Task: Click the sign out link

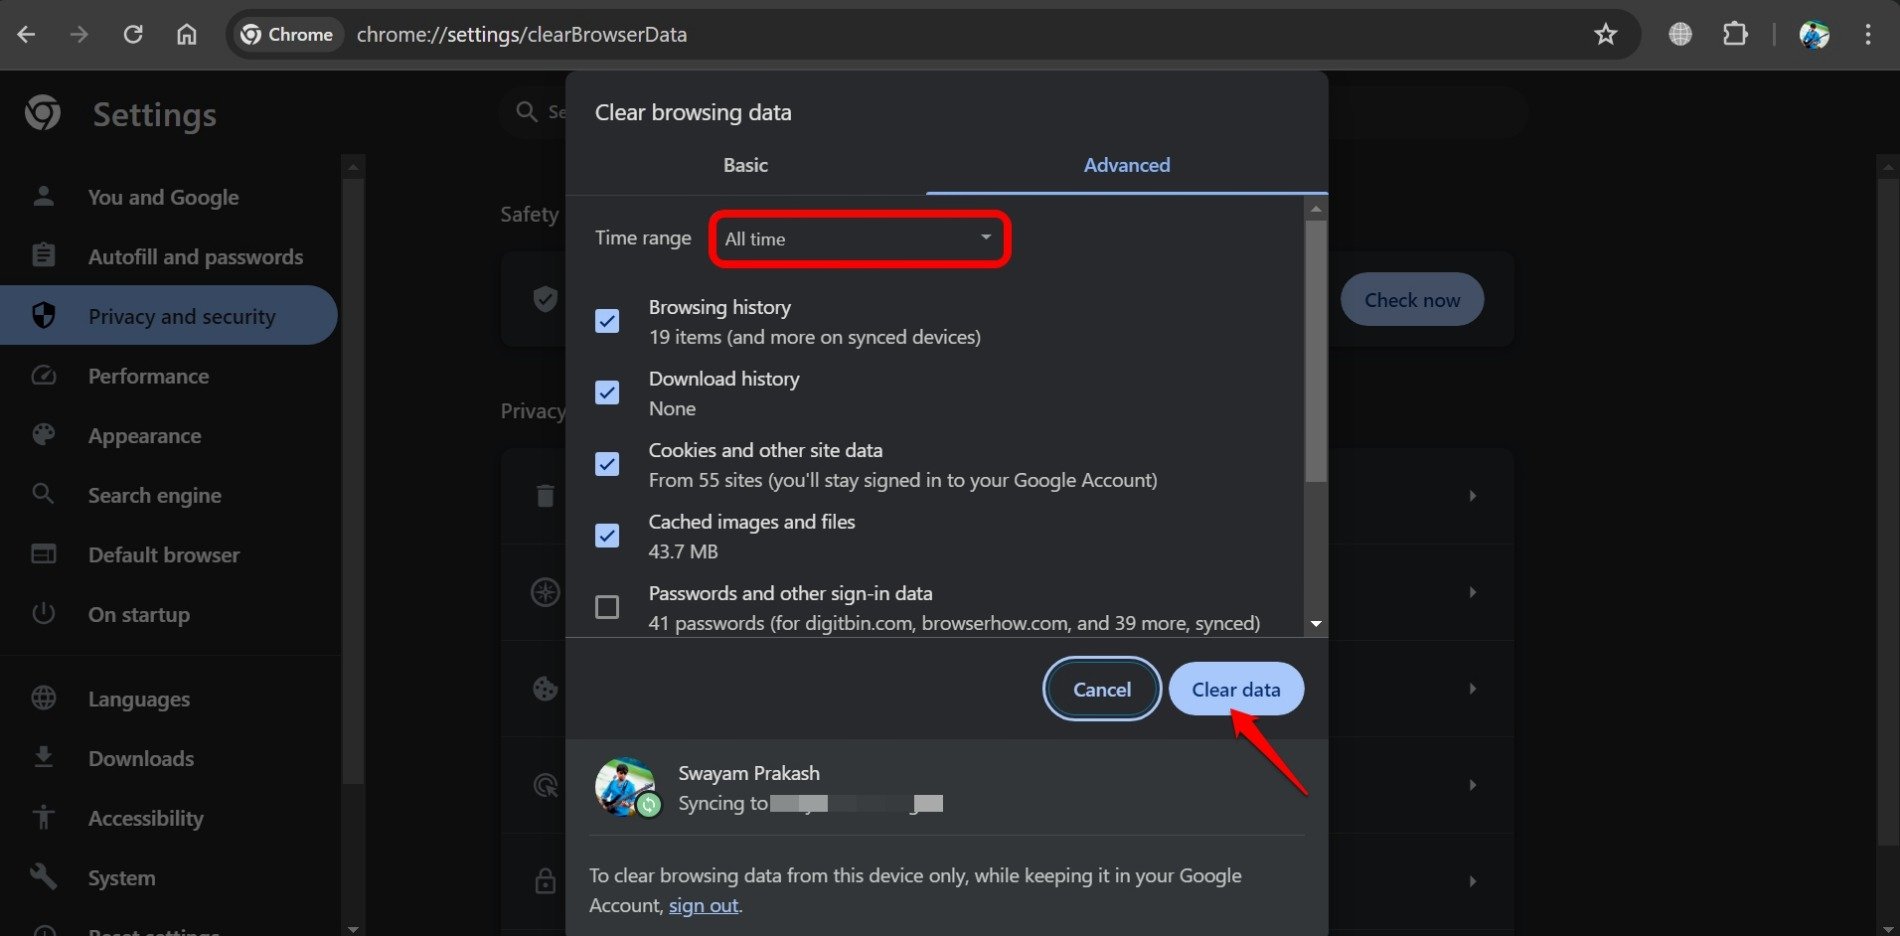Action: pyautogui.click(x=703, y=905)
